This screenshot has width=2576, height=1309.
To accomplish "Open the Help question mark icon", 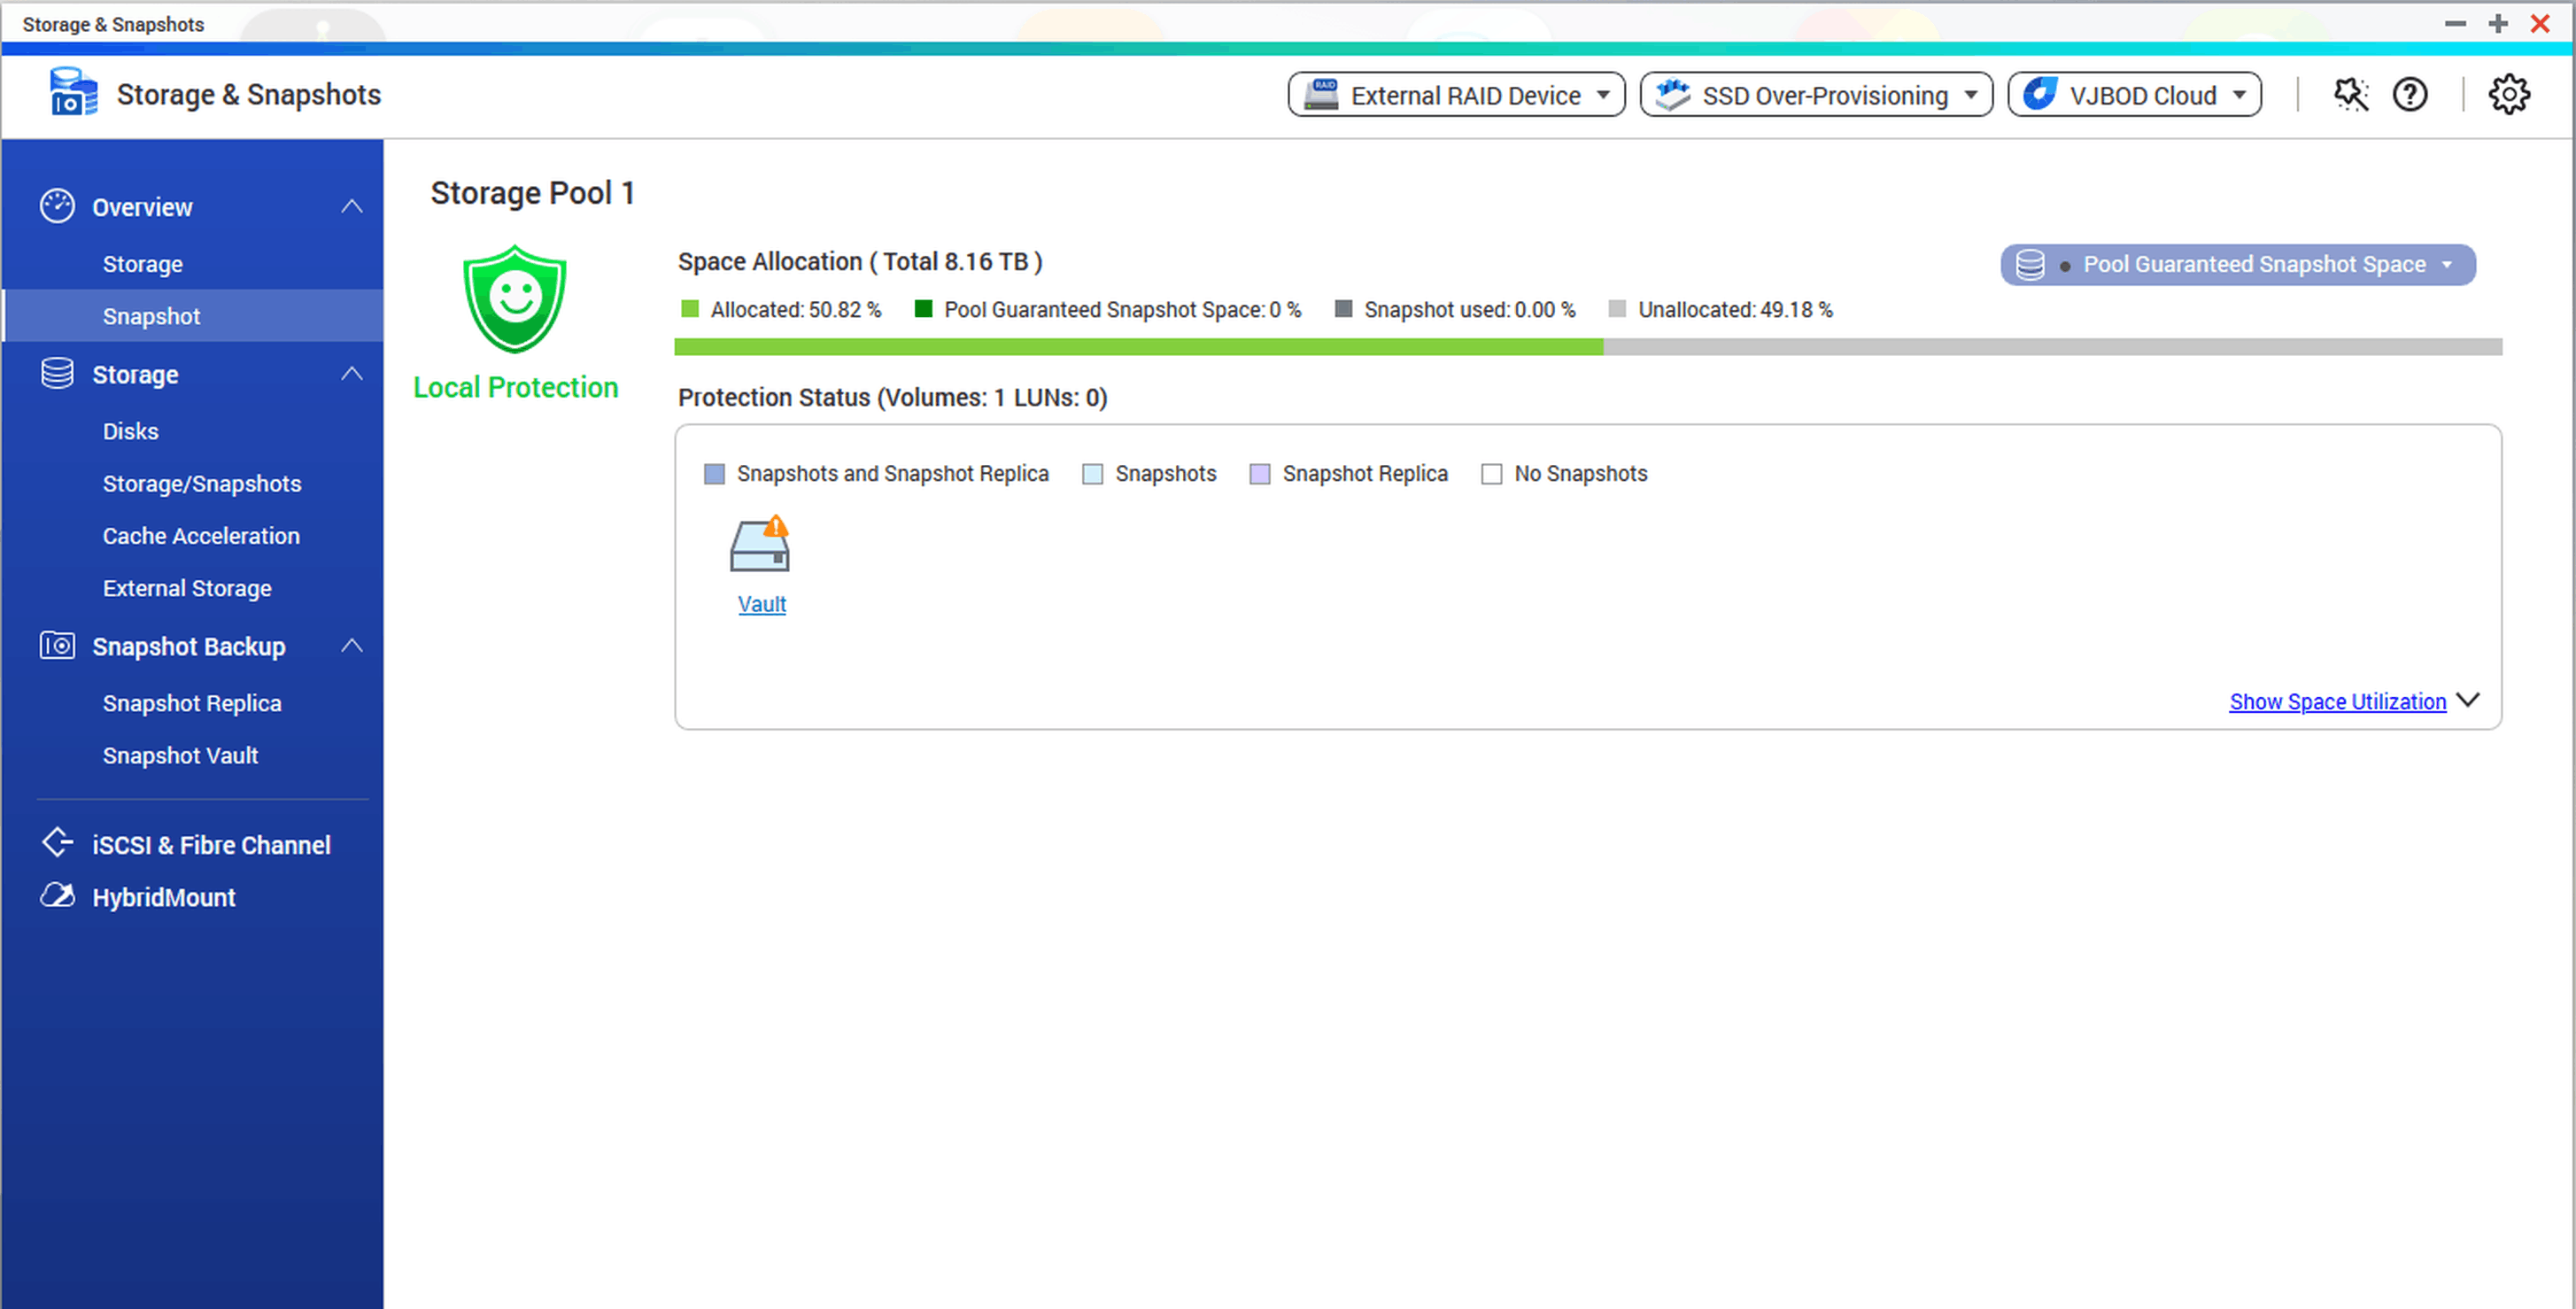I will coord(2410,95).
